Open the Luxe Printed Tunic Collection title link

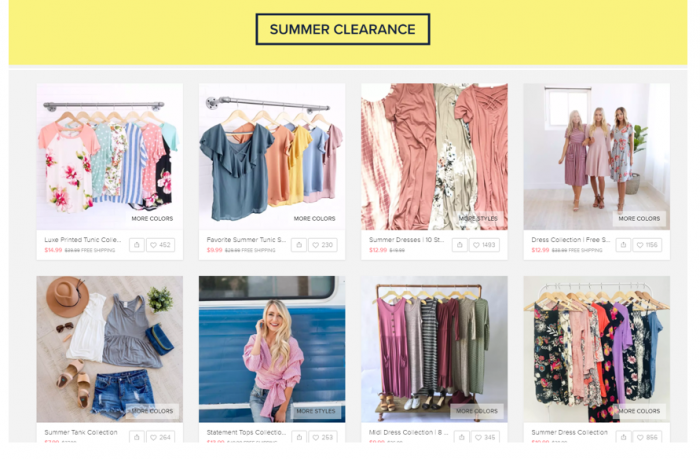click(83, 240)
